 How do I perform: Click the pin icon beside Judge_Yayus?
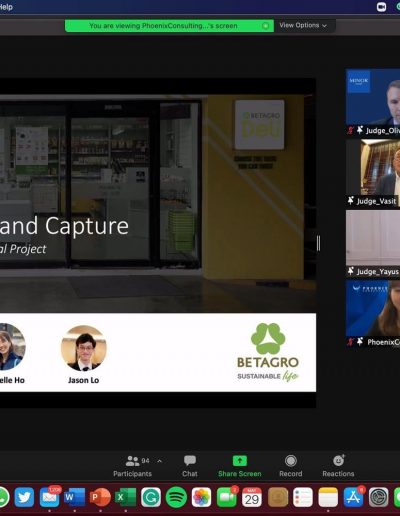(x=351, y=271)
